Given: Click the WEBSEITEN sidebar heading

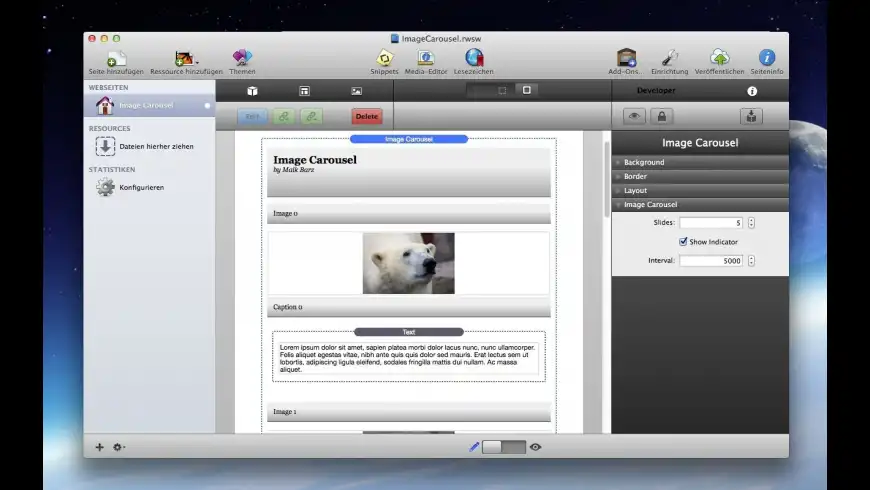Looking at the screenshot, I should 109,88.
